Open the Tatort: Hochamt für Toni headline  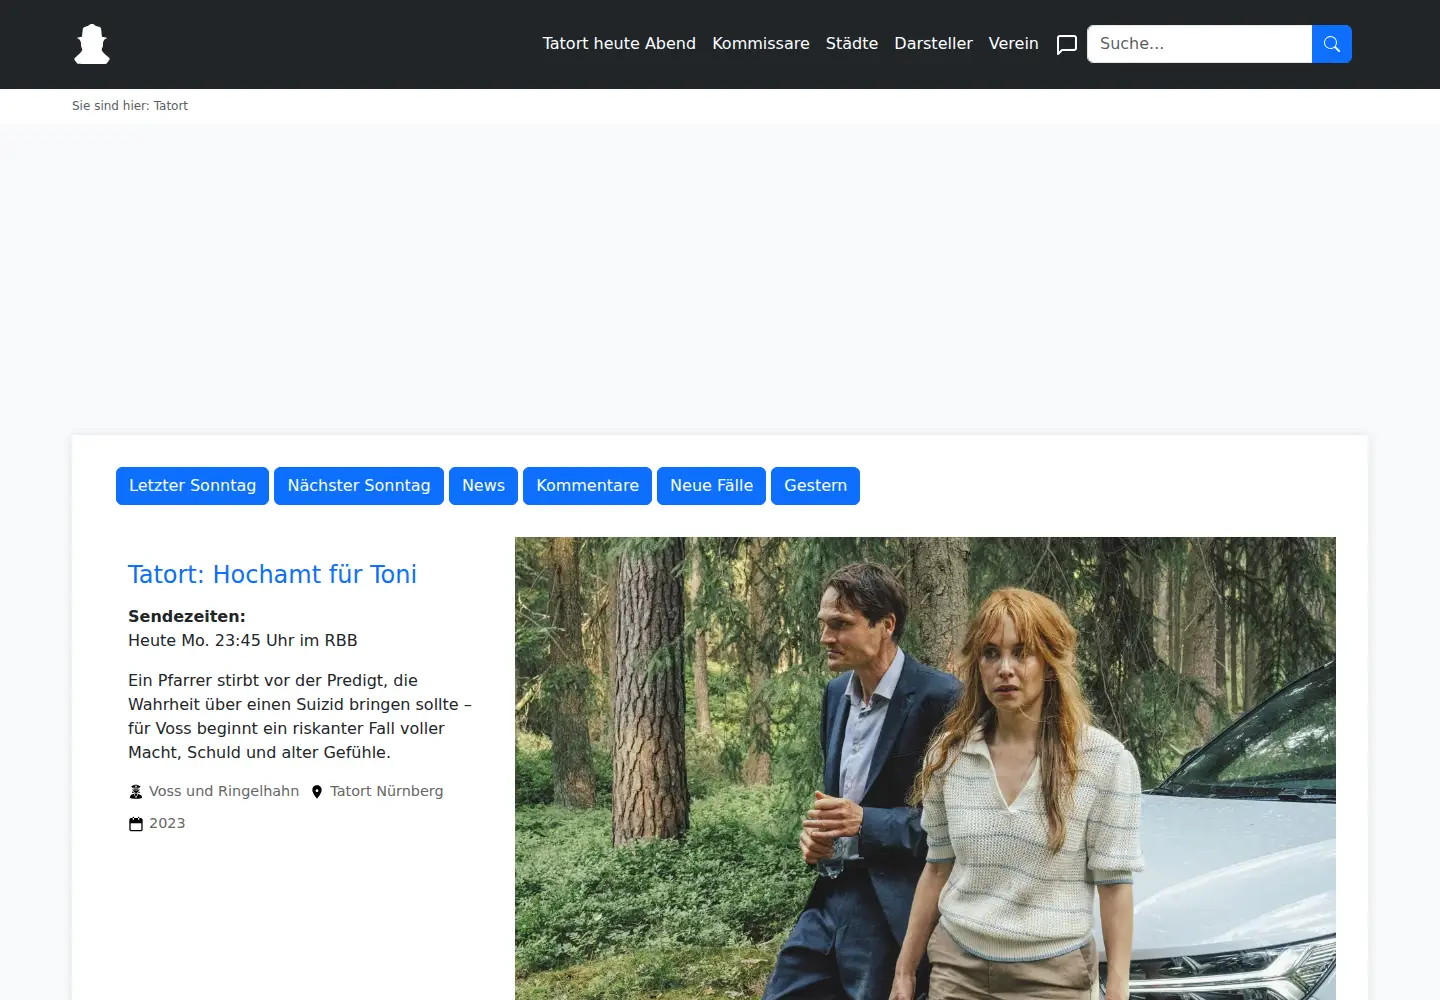pos(272,575)
